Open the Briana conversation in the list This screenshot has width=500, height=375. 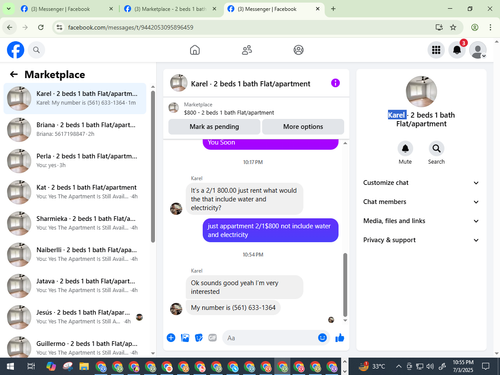75,129
